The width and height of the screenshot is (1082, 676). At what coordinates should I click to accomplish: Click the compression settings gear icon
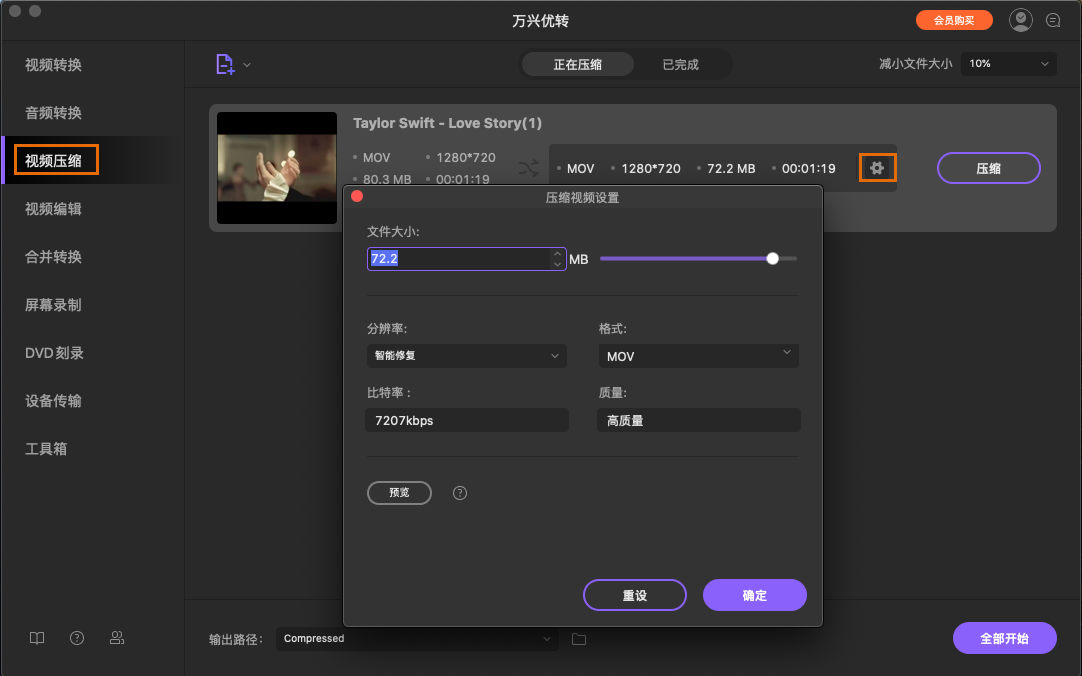[x=877, y=168]
